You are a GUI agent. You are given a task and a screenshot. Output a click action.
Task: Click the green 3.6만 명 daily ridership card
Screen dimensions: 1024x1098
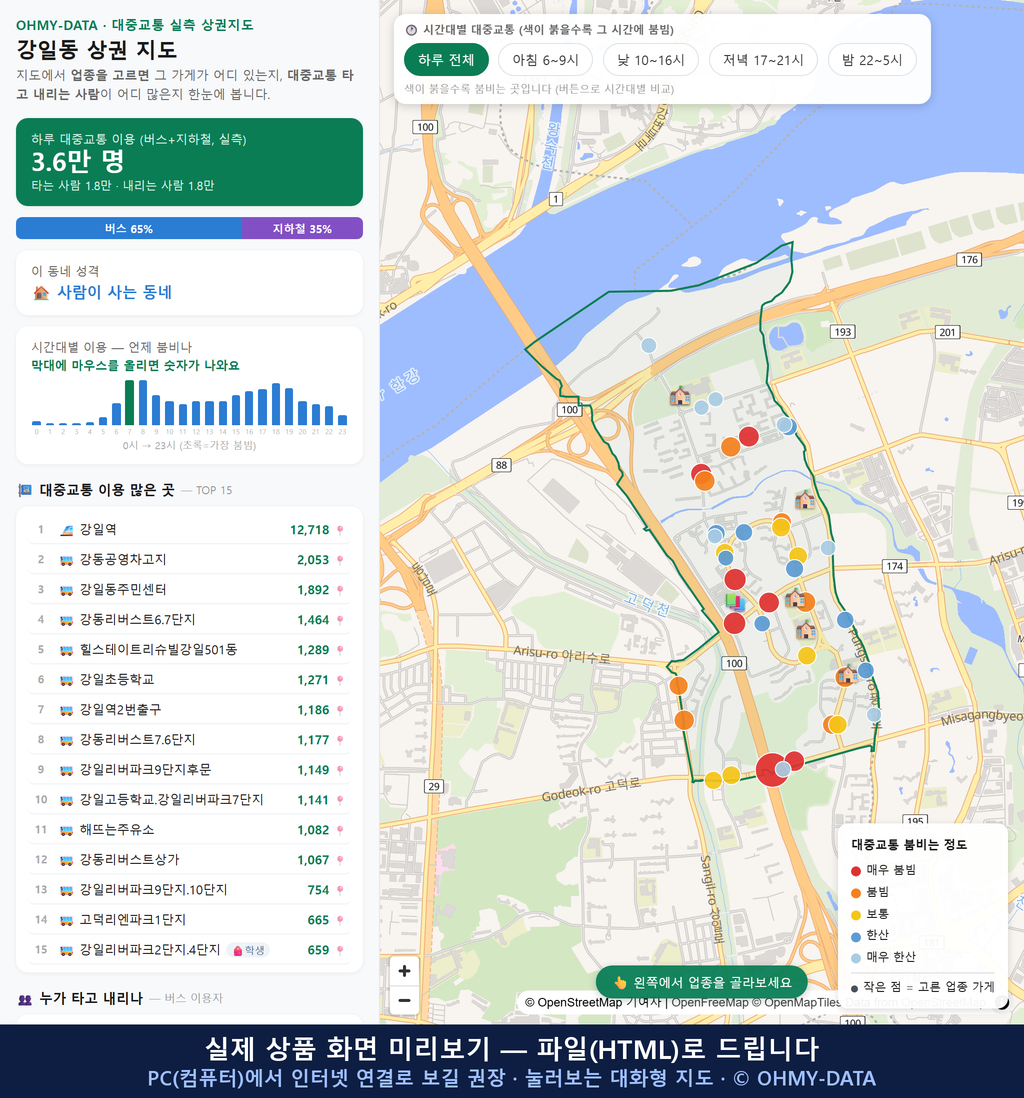click(189, 162)
